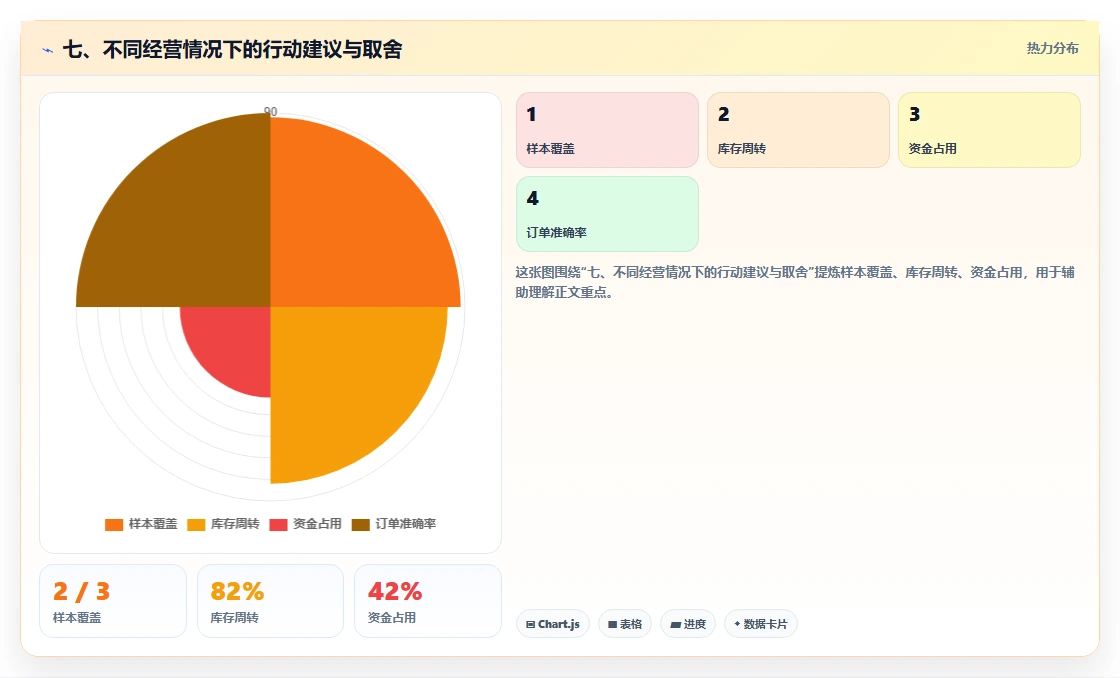1120x678 pixels.
Task: Select card 1 样本覆盖
Action: point(607,130)
